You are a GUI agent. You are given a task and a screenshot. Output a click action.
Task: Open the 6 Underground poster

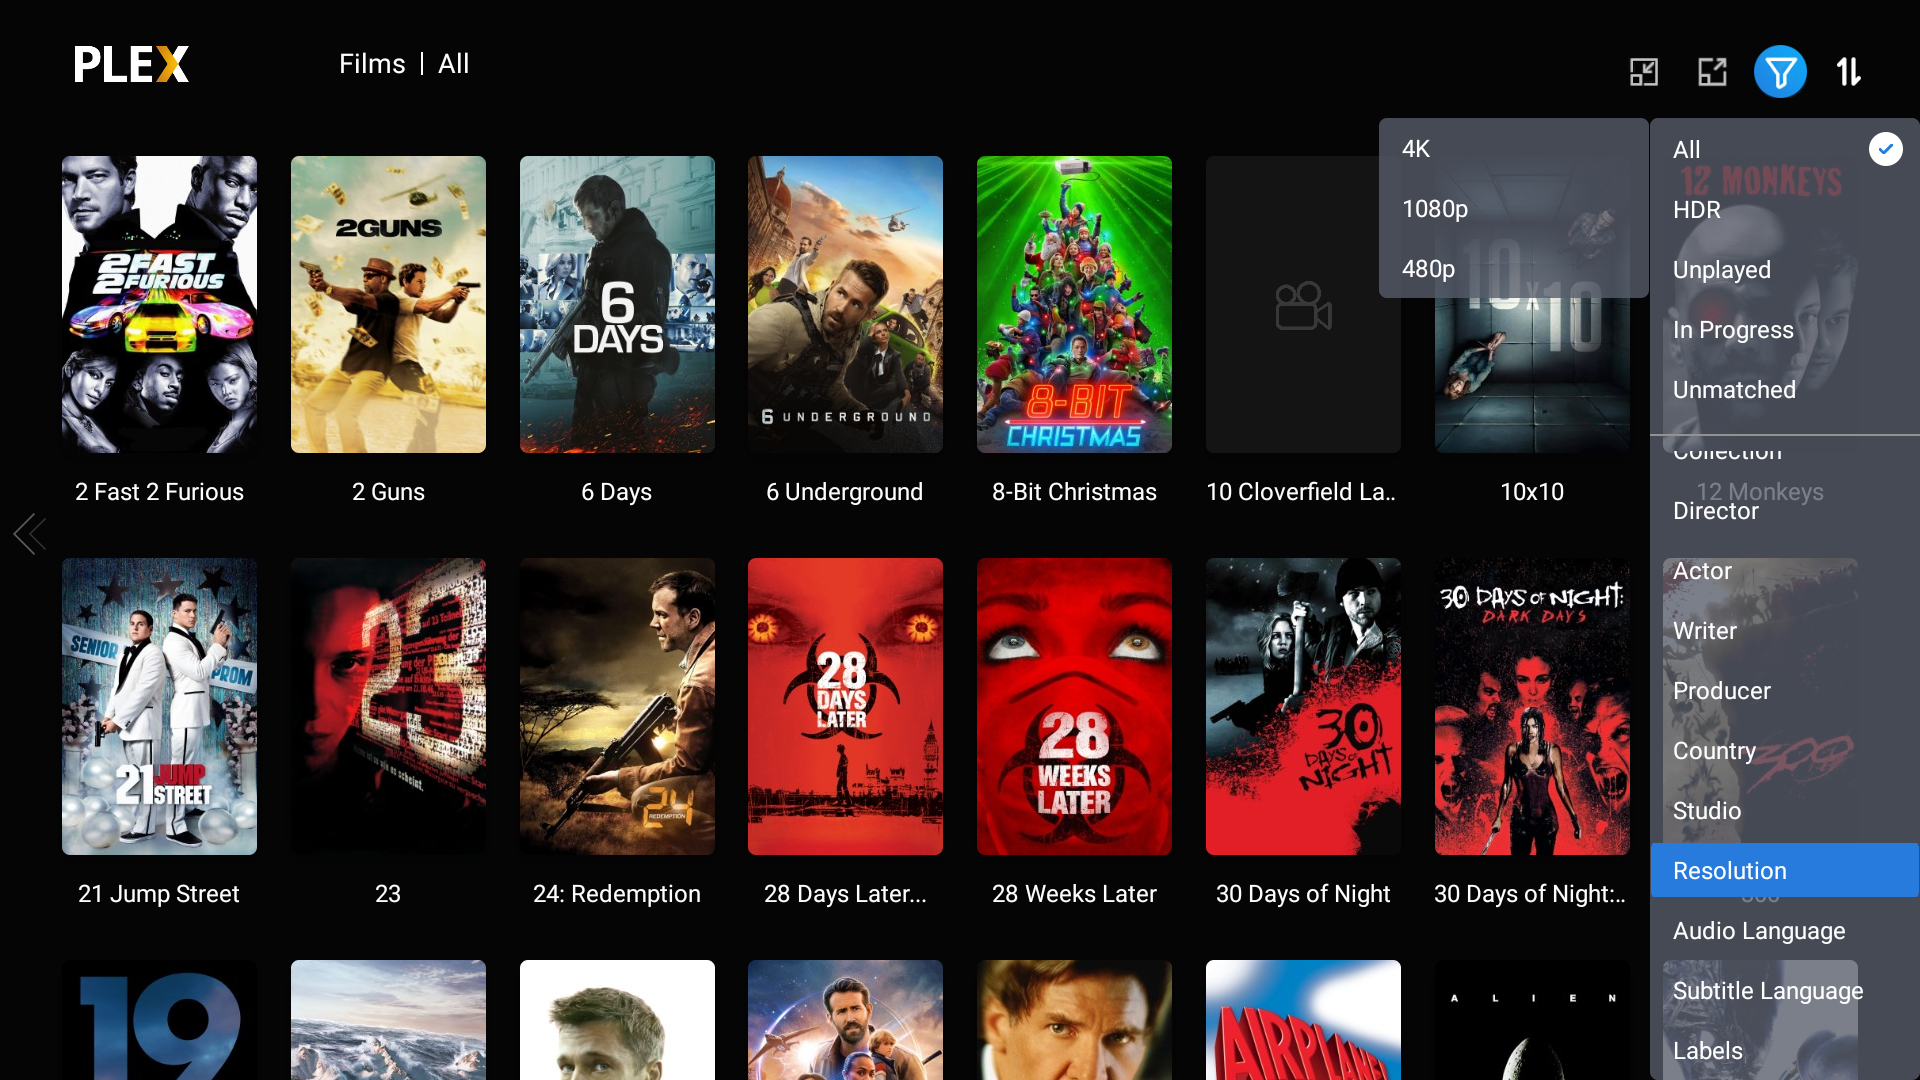845,304
